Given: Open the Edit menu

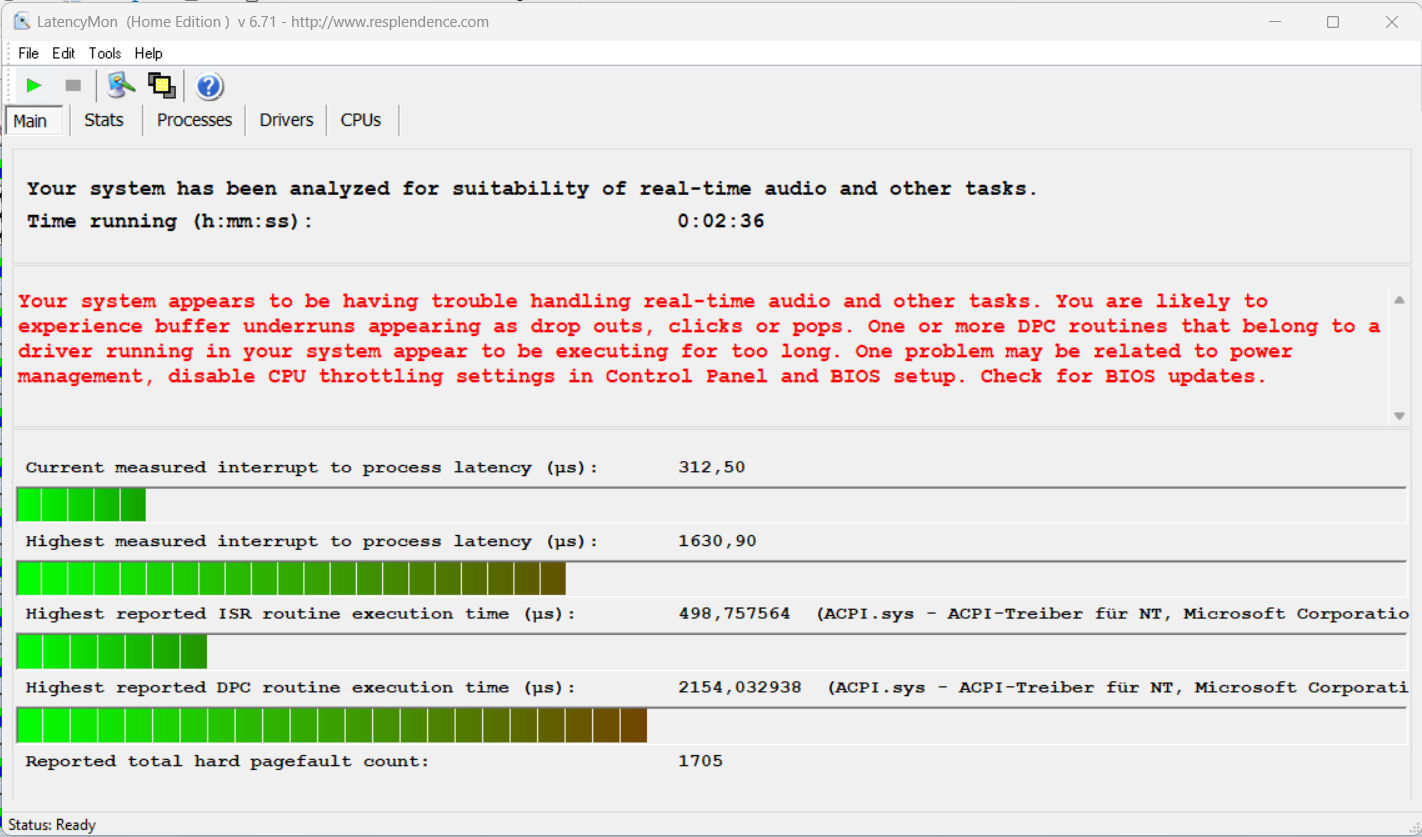Looking at the screenshot, I should [x=63, y=53].
